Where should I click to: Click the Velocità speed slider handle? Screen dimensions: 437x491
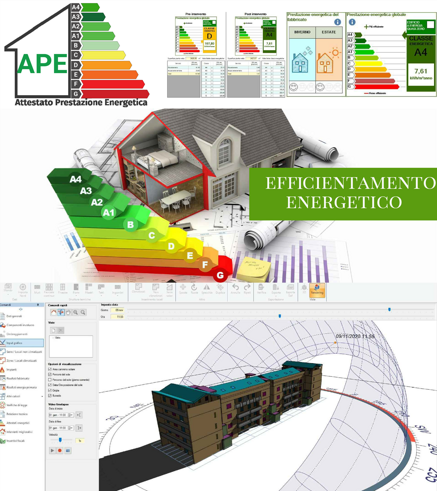(x=60, y=440)
